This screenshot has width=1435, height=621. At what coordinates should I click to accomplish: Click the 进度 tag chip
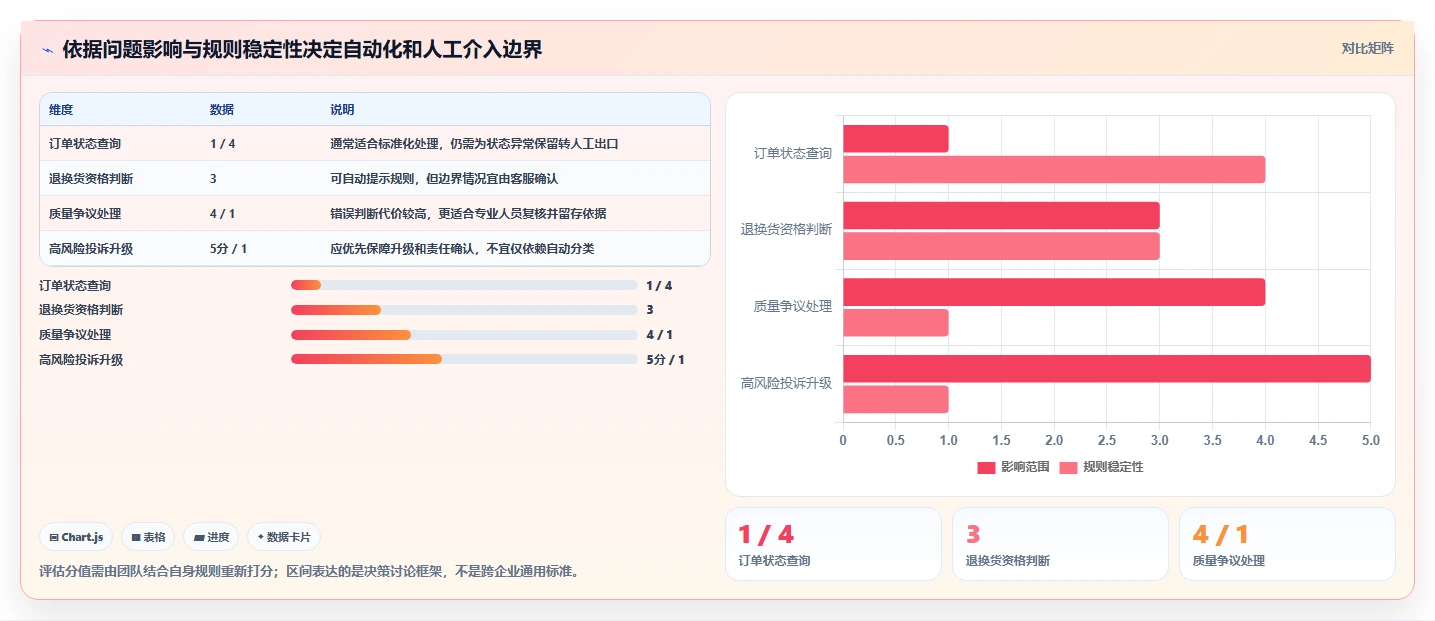212,537
